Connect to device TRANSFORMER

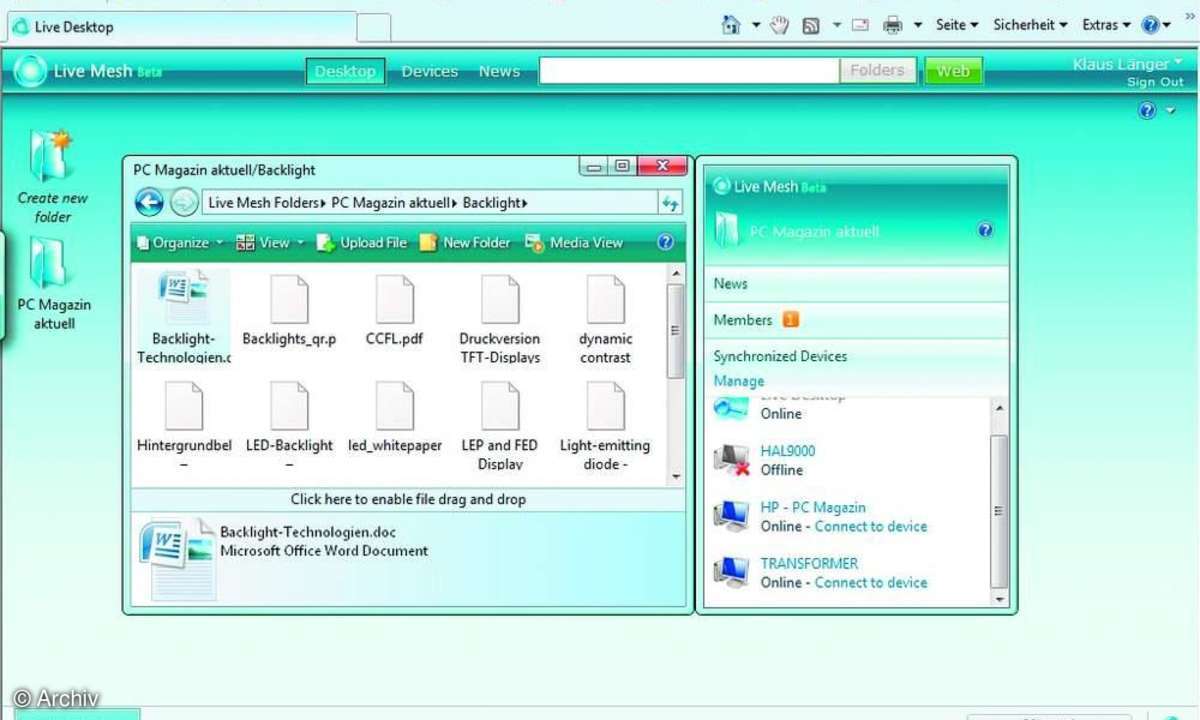[x=871, y=582]
